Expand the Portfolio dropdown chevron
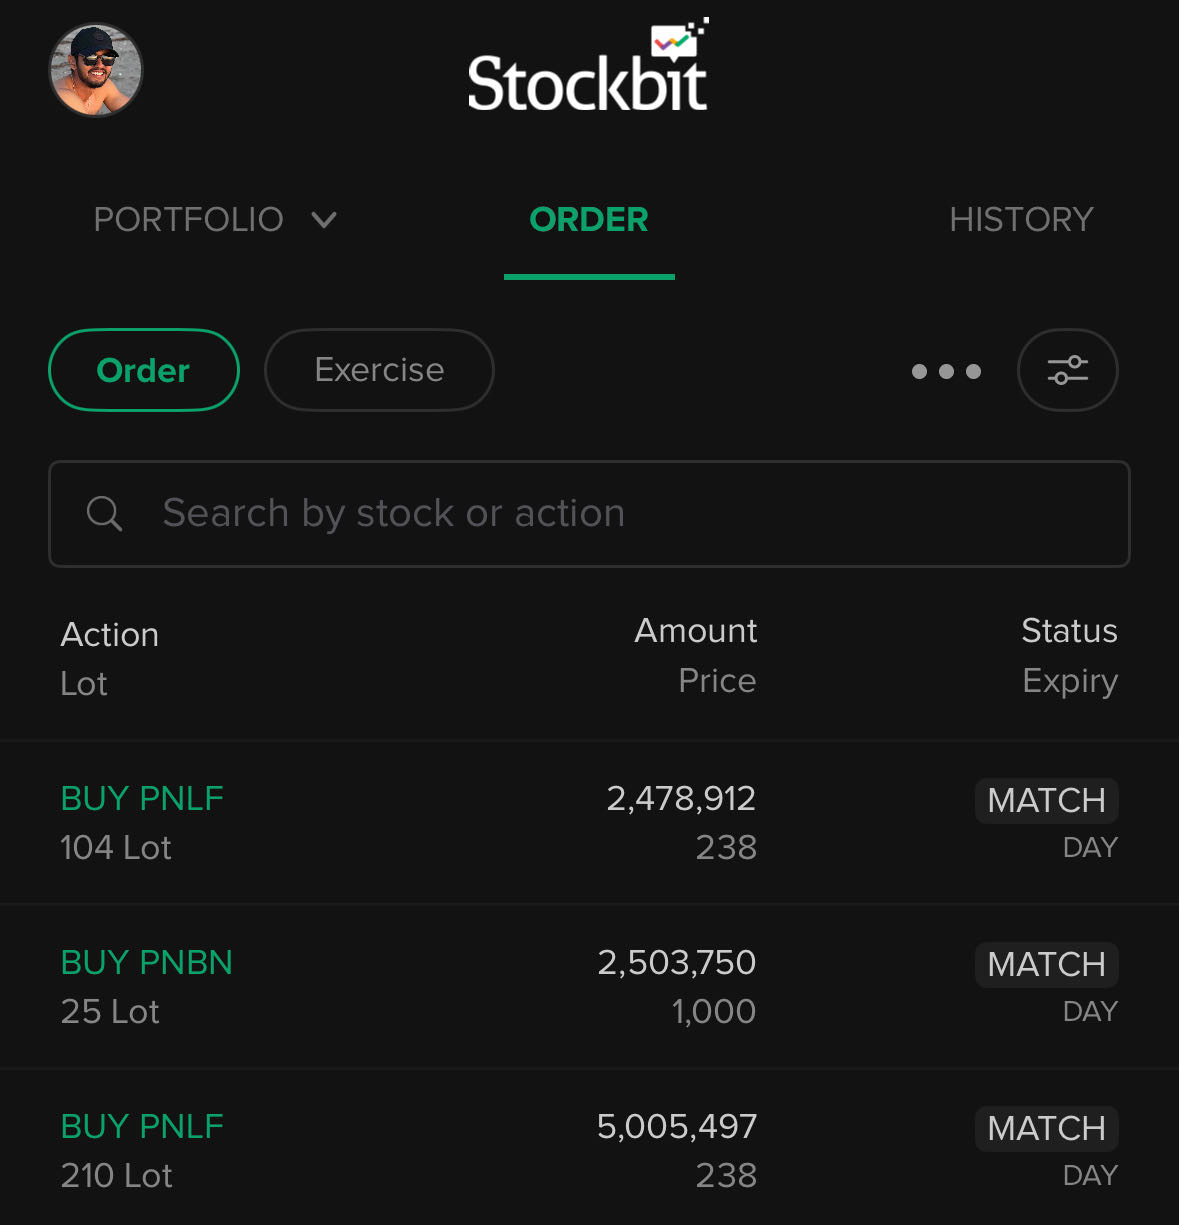This screenshot has height=1225, width=1179. 324,219
